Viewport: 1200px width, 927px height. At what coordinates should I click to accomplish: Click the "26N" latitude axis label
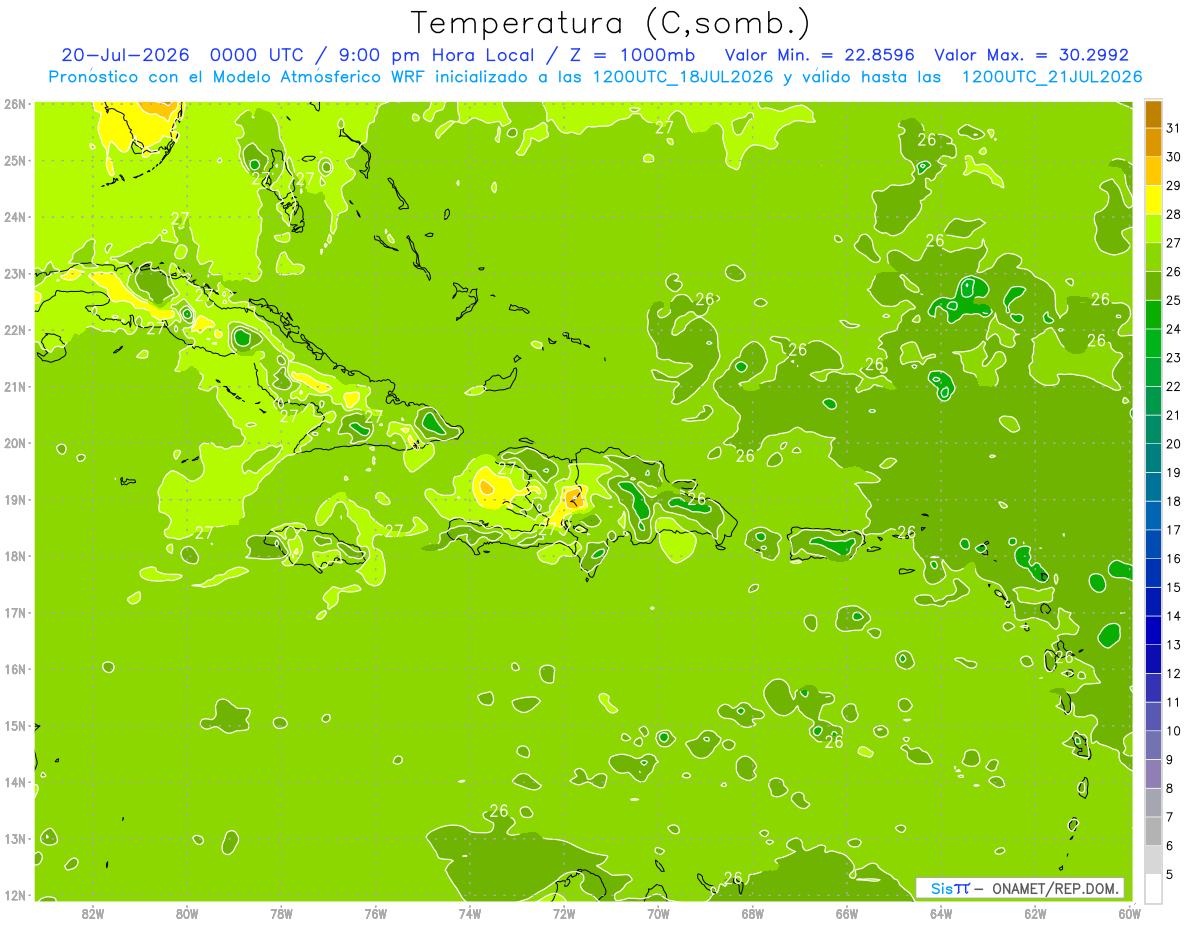(x=14, y=103)
